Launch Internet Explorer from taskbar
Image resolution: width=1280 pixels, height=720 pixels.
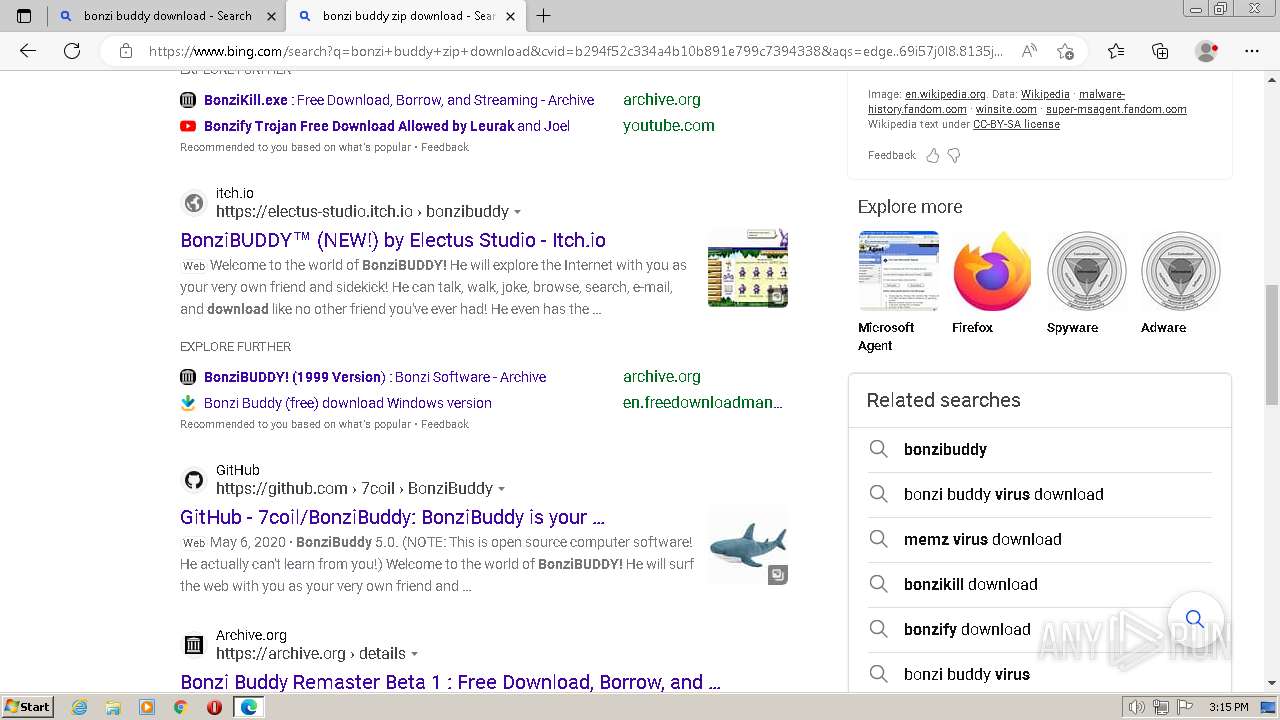79,707
